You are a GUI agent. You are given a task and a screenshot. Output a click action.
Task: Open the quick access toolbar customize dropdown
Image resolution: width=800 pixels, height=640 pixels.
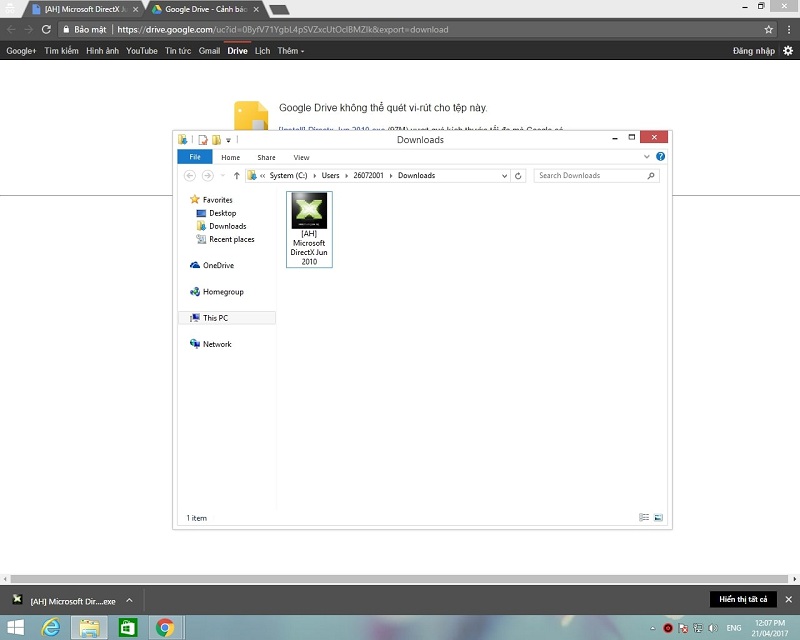(x=227, y=140)
